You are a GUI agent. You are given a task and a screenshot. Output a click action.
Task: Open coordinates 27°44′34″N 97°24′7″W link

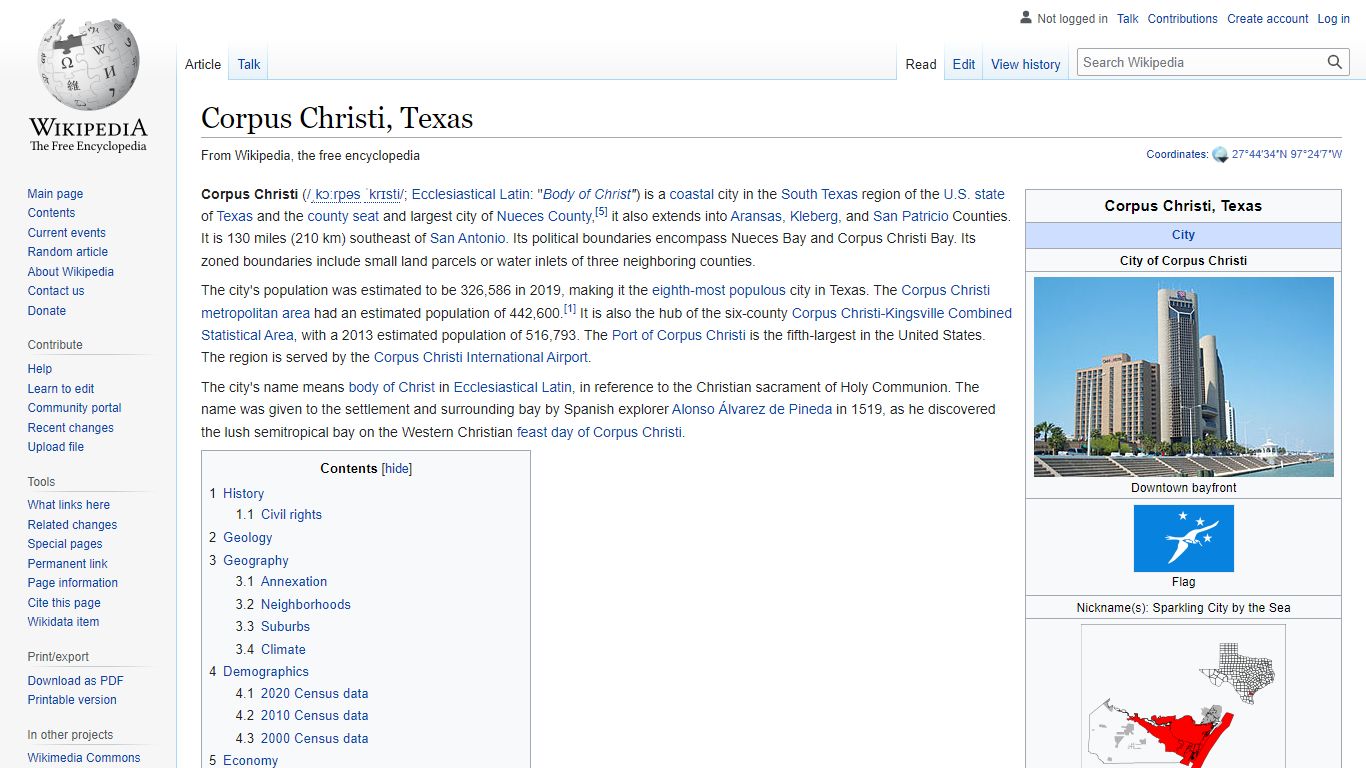tap(1287, 155)
